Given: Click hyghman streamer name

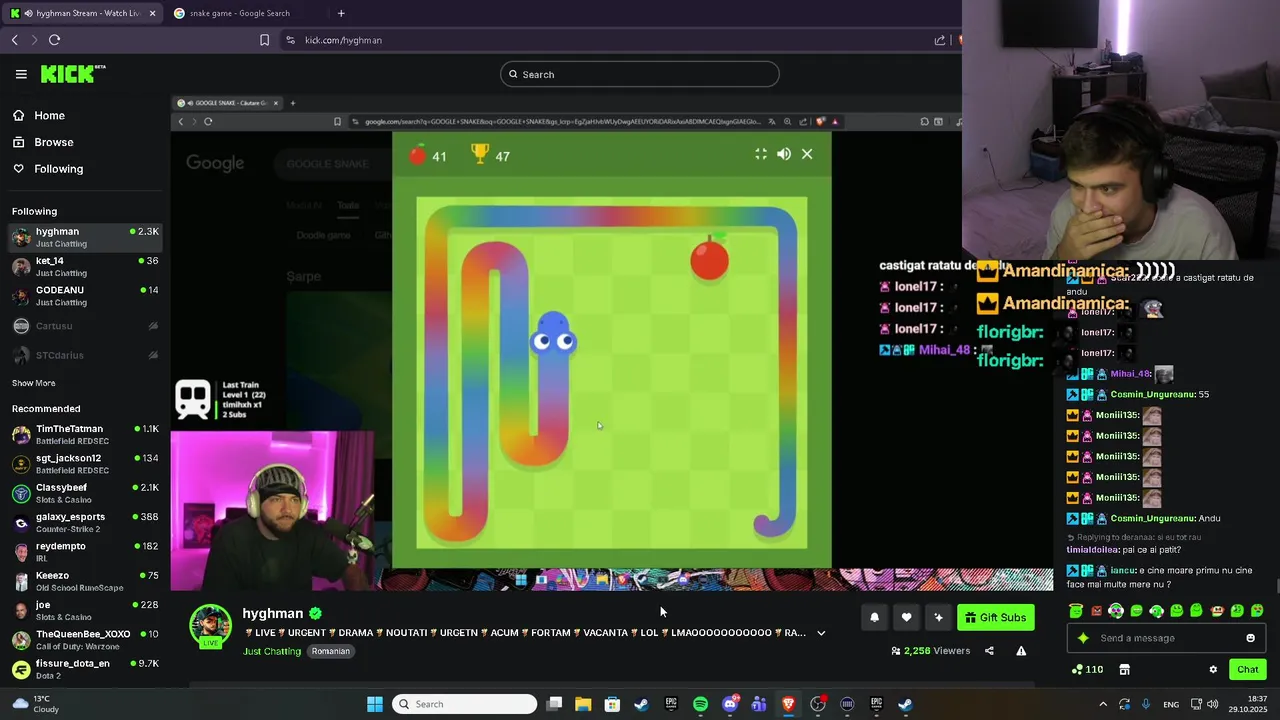Looking at the screenshot, I should (x=273, y=614).
